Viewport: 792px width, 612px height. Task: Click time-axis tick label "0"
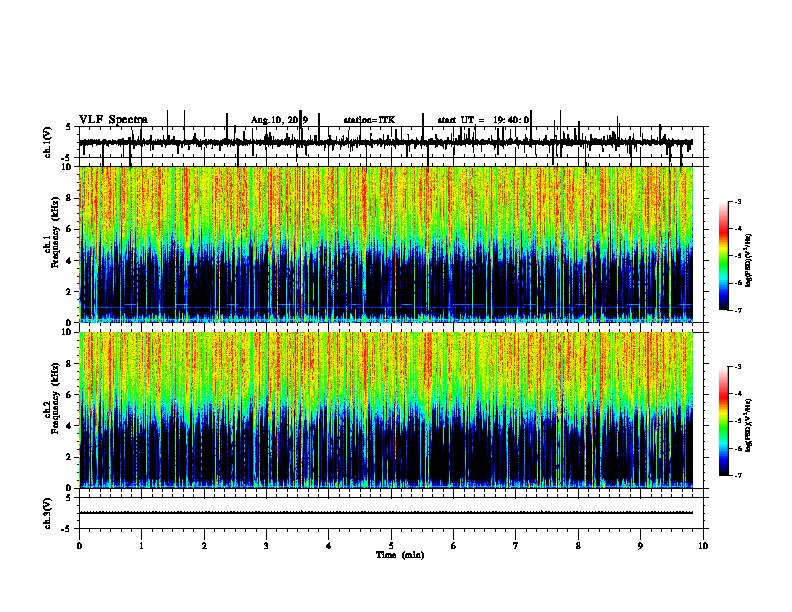click(x=79, y=546)
